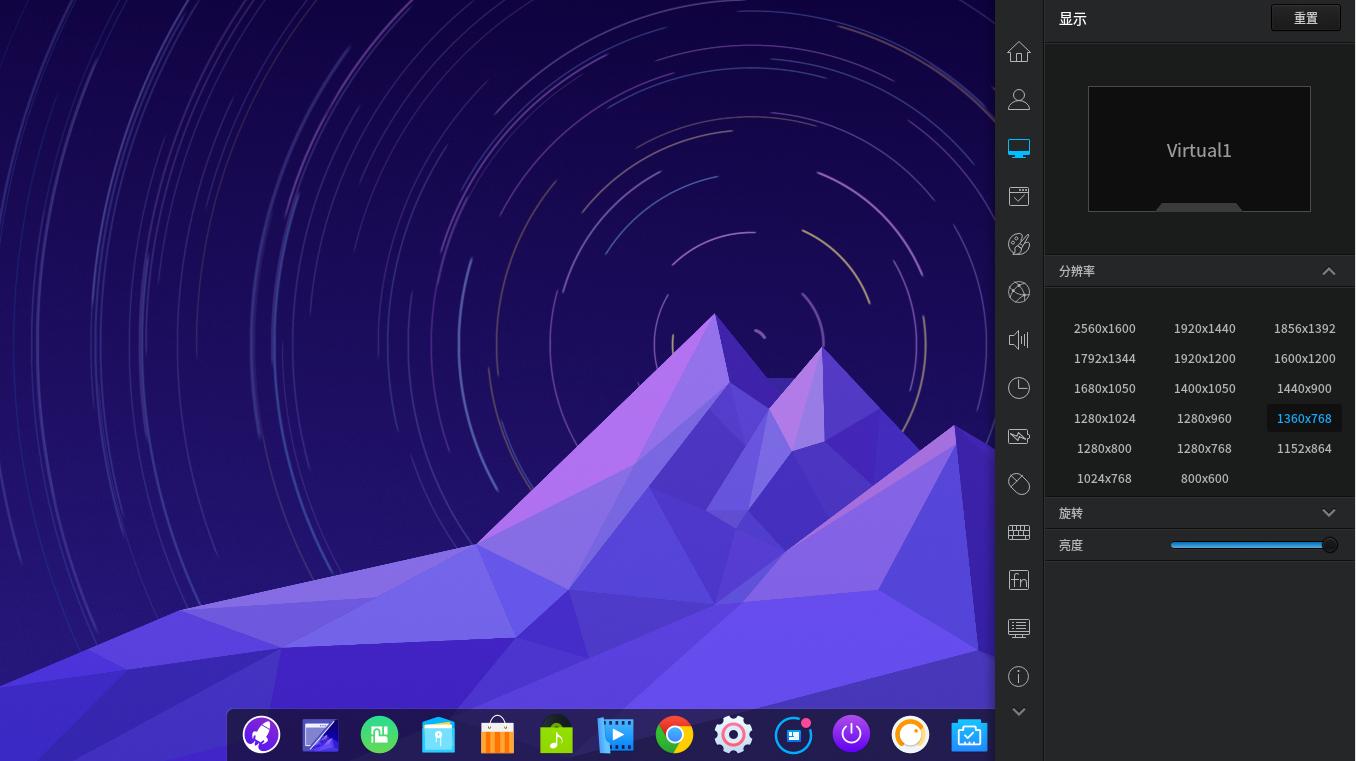Choose the 1280x800 resolution
The image size is (1356, 761).
(1104, 448)
